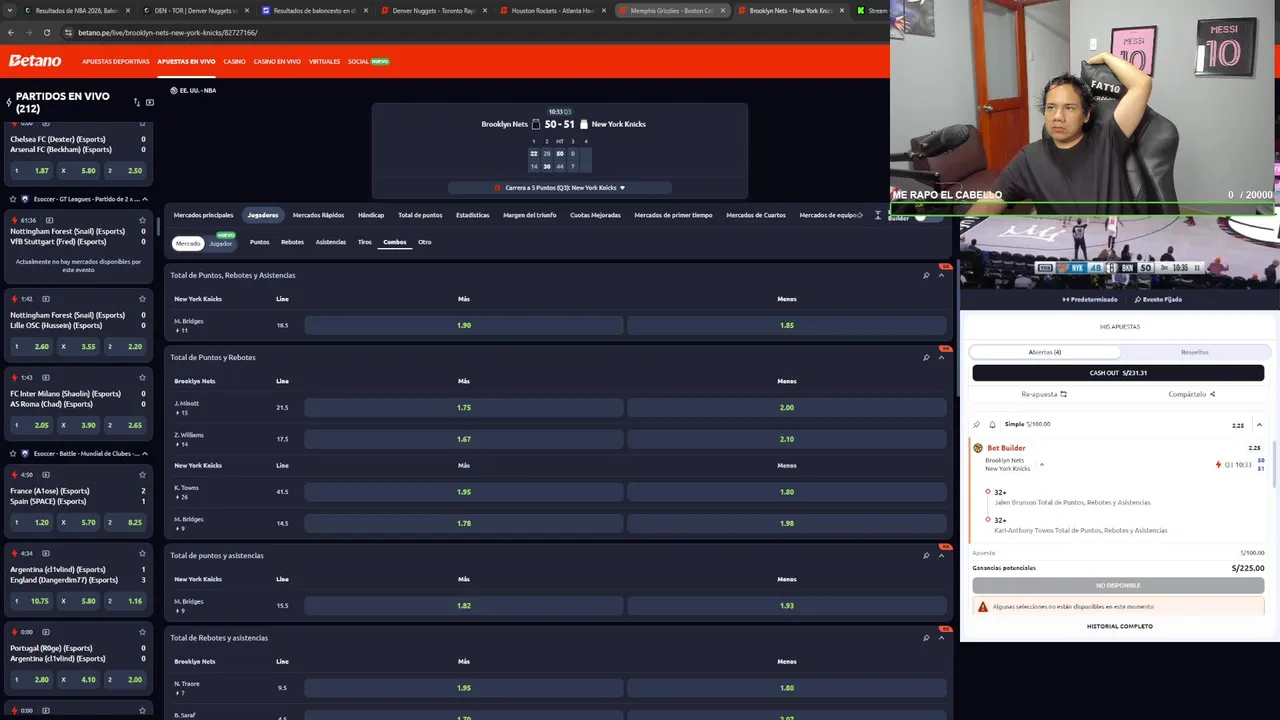
Task: Open Virtuales menu item
Action: (x=324, y=61)
